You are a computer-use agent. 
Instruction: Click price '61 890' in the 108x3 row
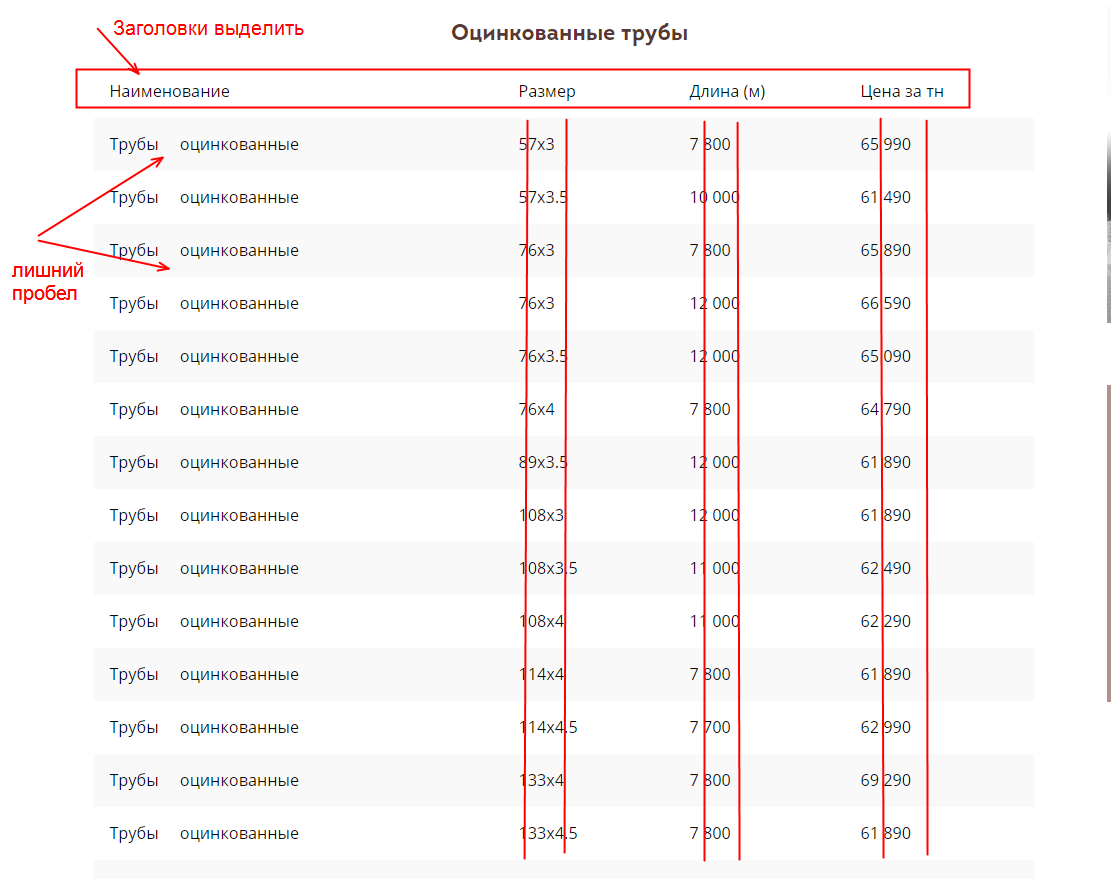886,516
